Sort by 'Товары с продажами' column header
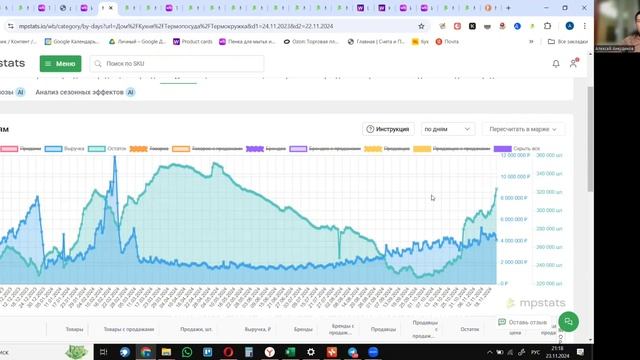This screenshot has height=360, width=640. tap(129, 329)
